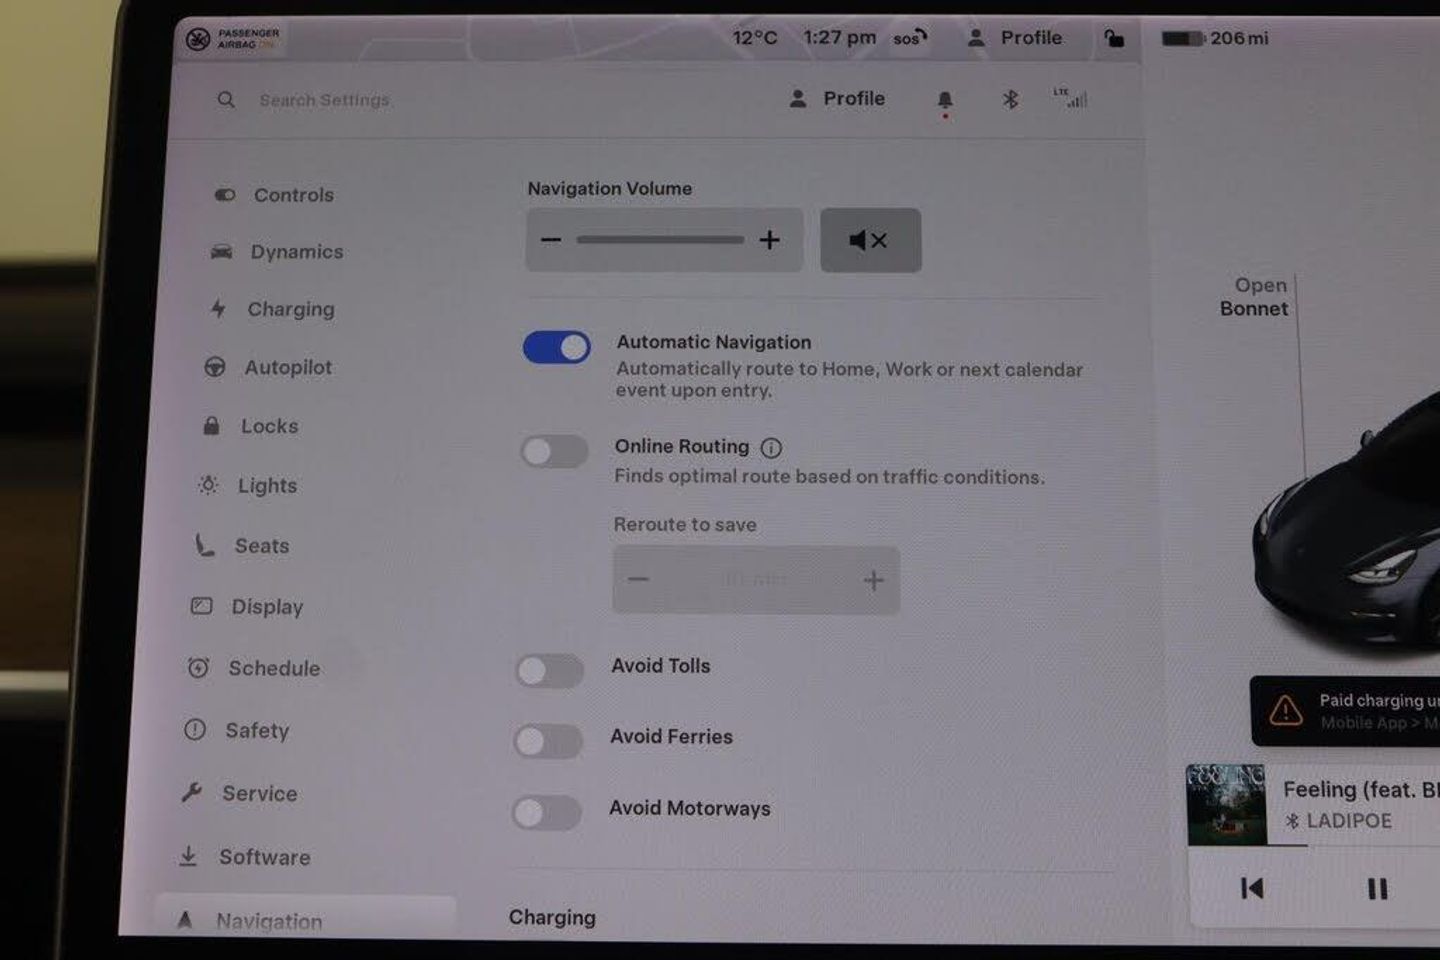Enable Online Routing toggle

554,452
